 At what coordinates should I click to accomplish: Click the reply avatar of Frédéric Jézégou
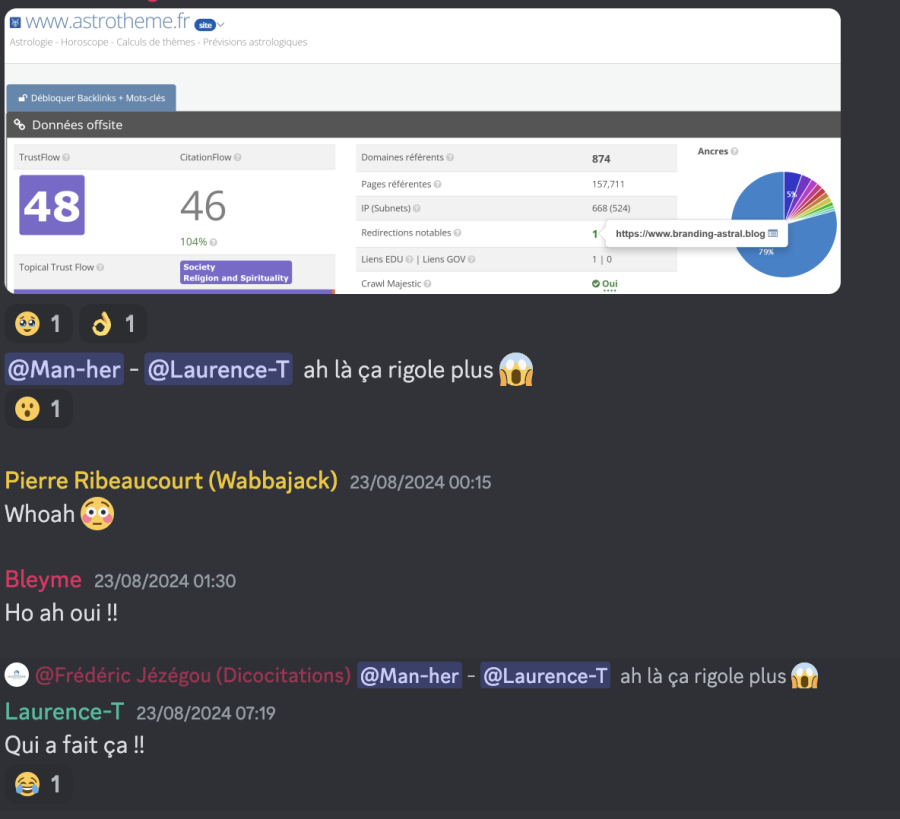(x=17, y=675)
